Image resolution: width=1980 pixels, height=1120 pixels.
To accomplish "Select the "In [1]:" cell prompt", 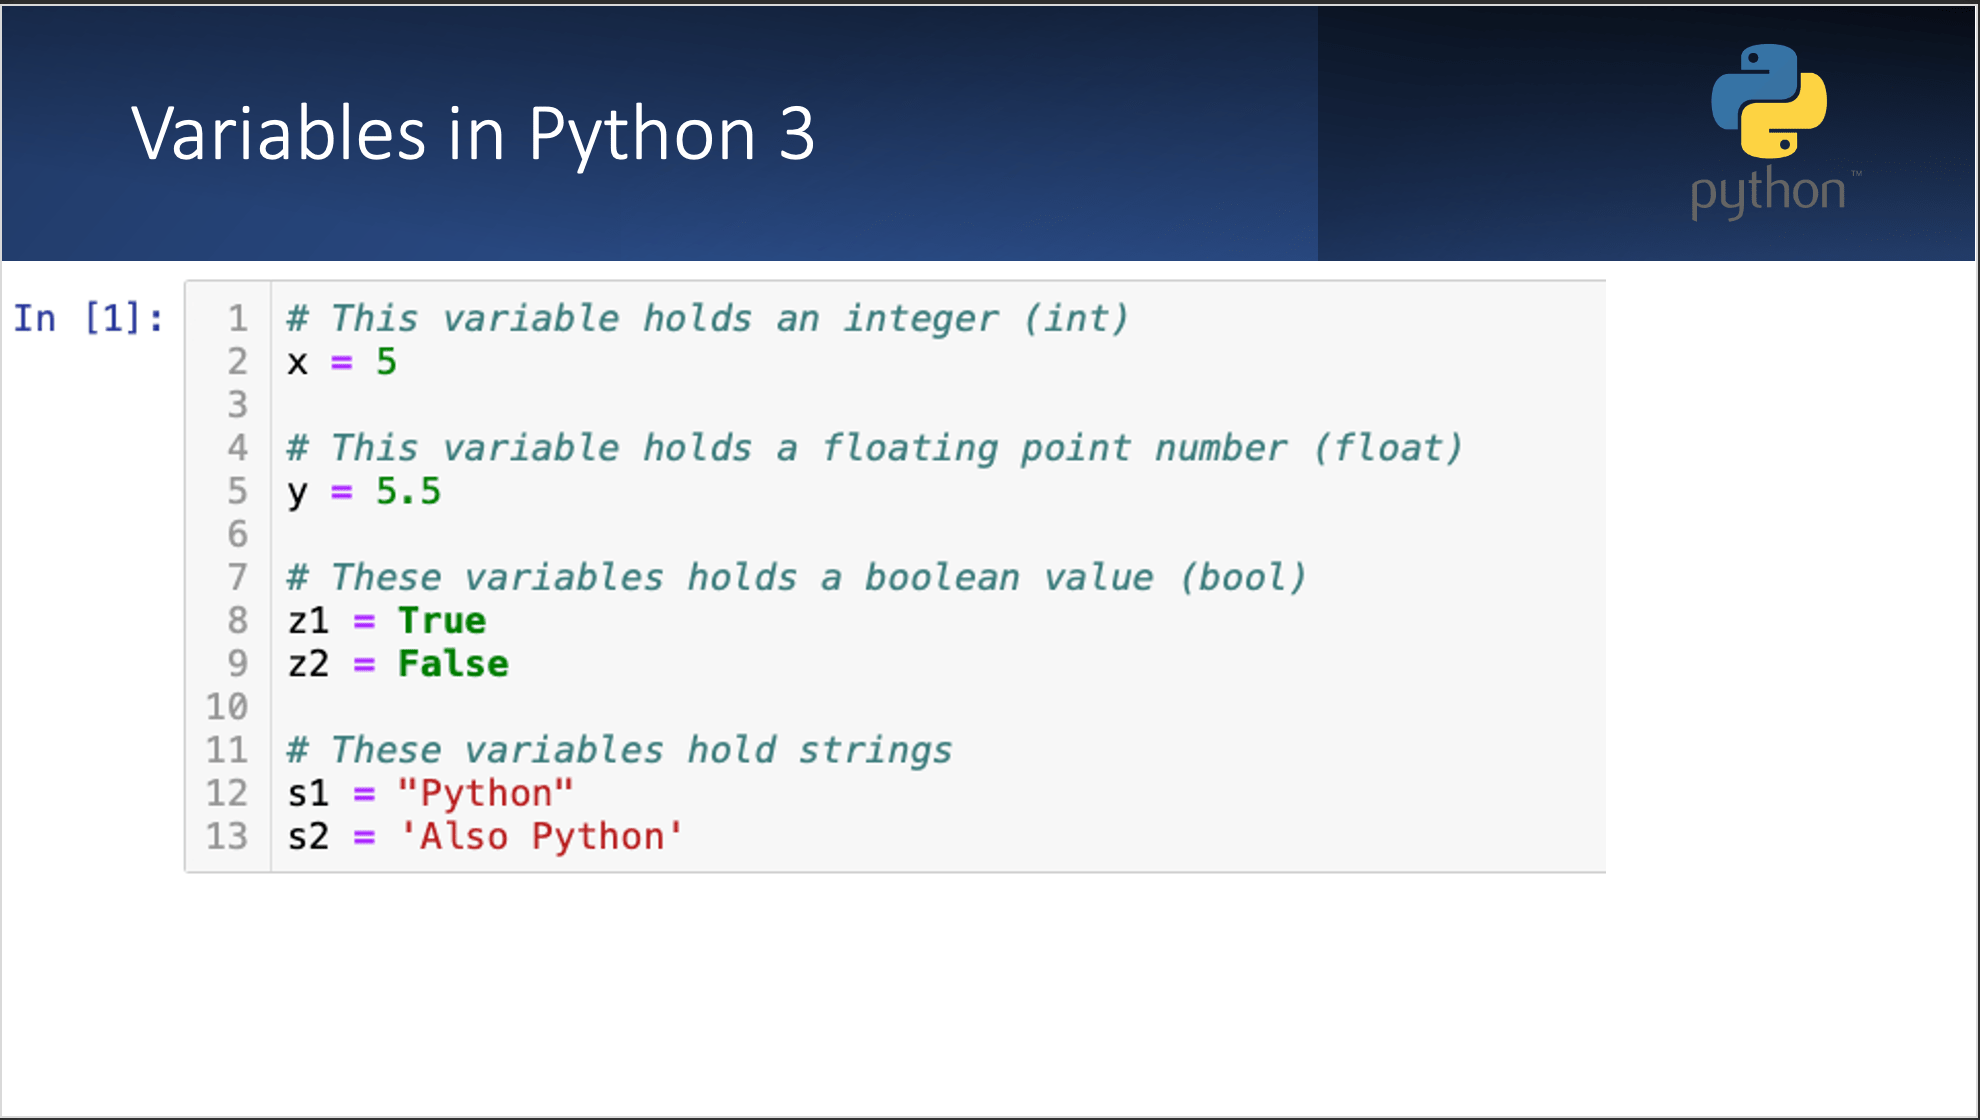I will 88,318.
